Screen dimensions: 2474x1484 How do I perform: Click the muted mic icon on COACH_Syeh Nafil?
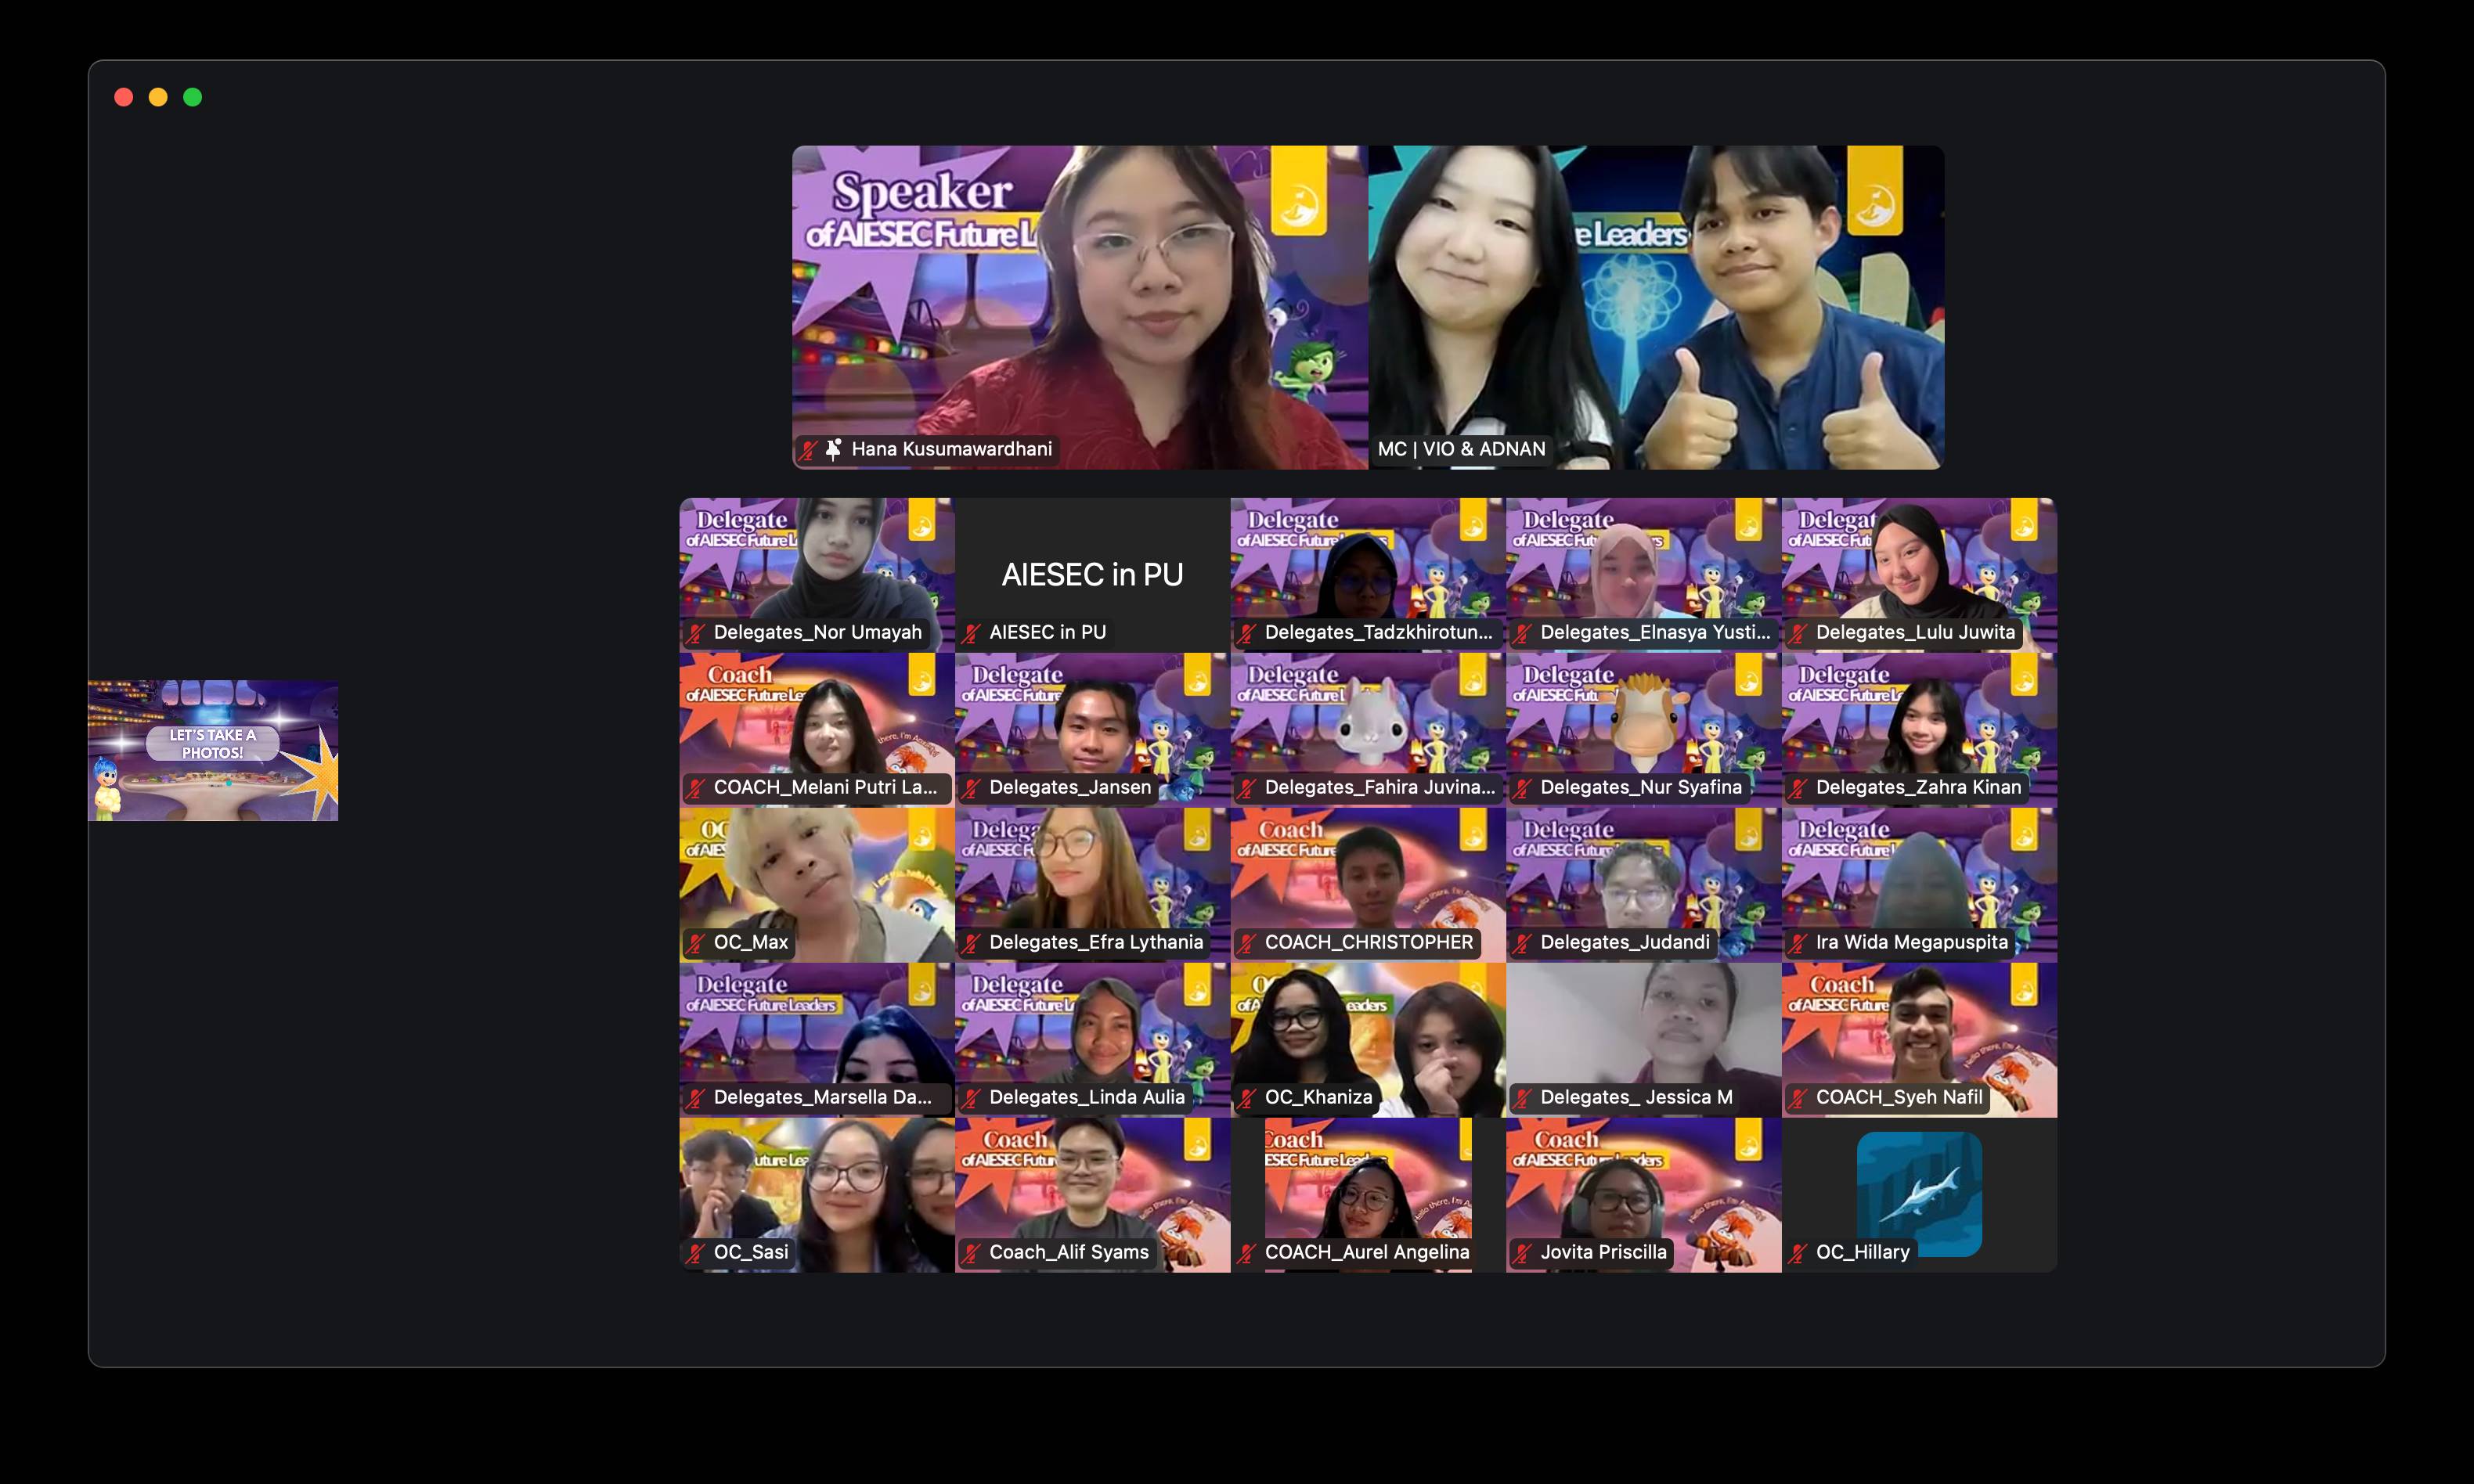tap(1798, 1098)
